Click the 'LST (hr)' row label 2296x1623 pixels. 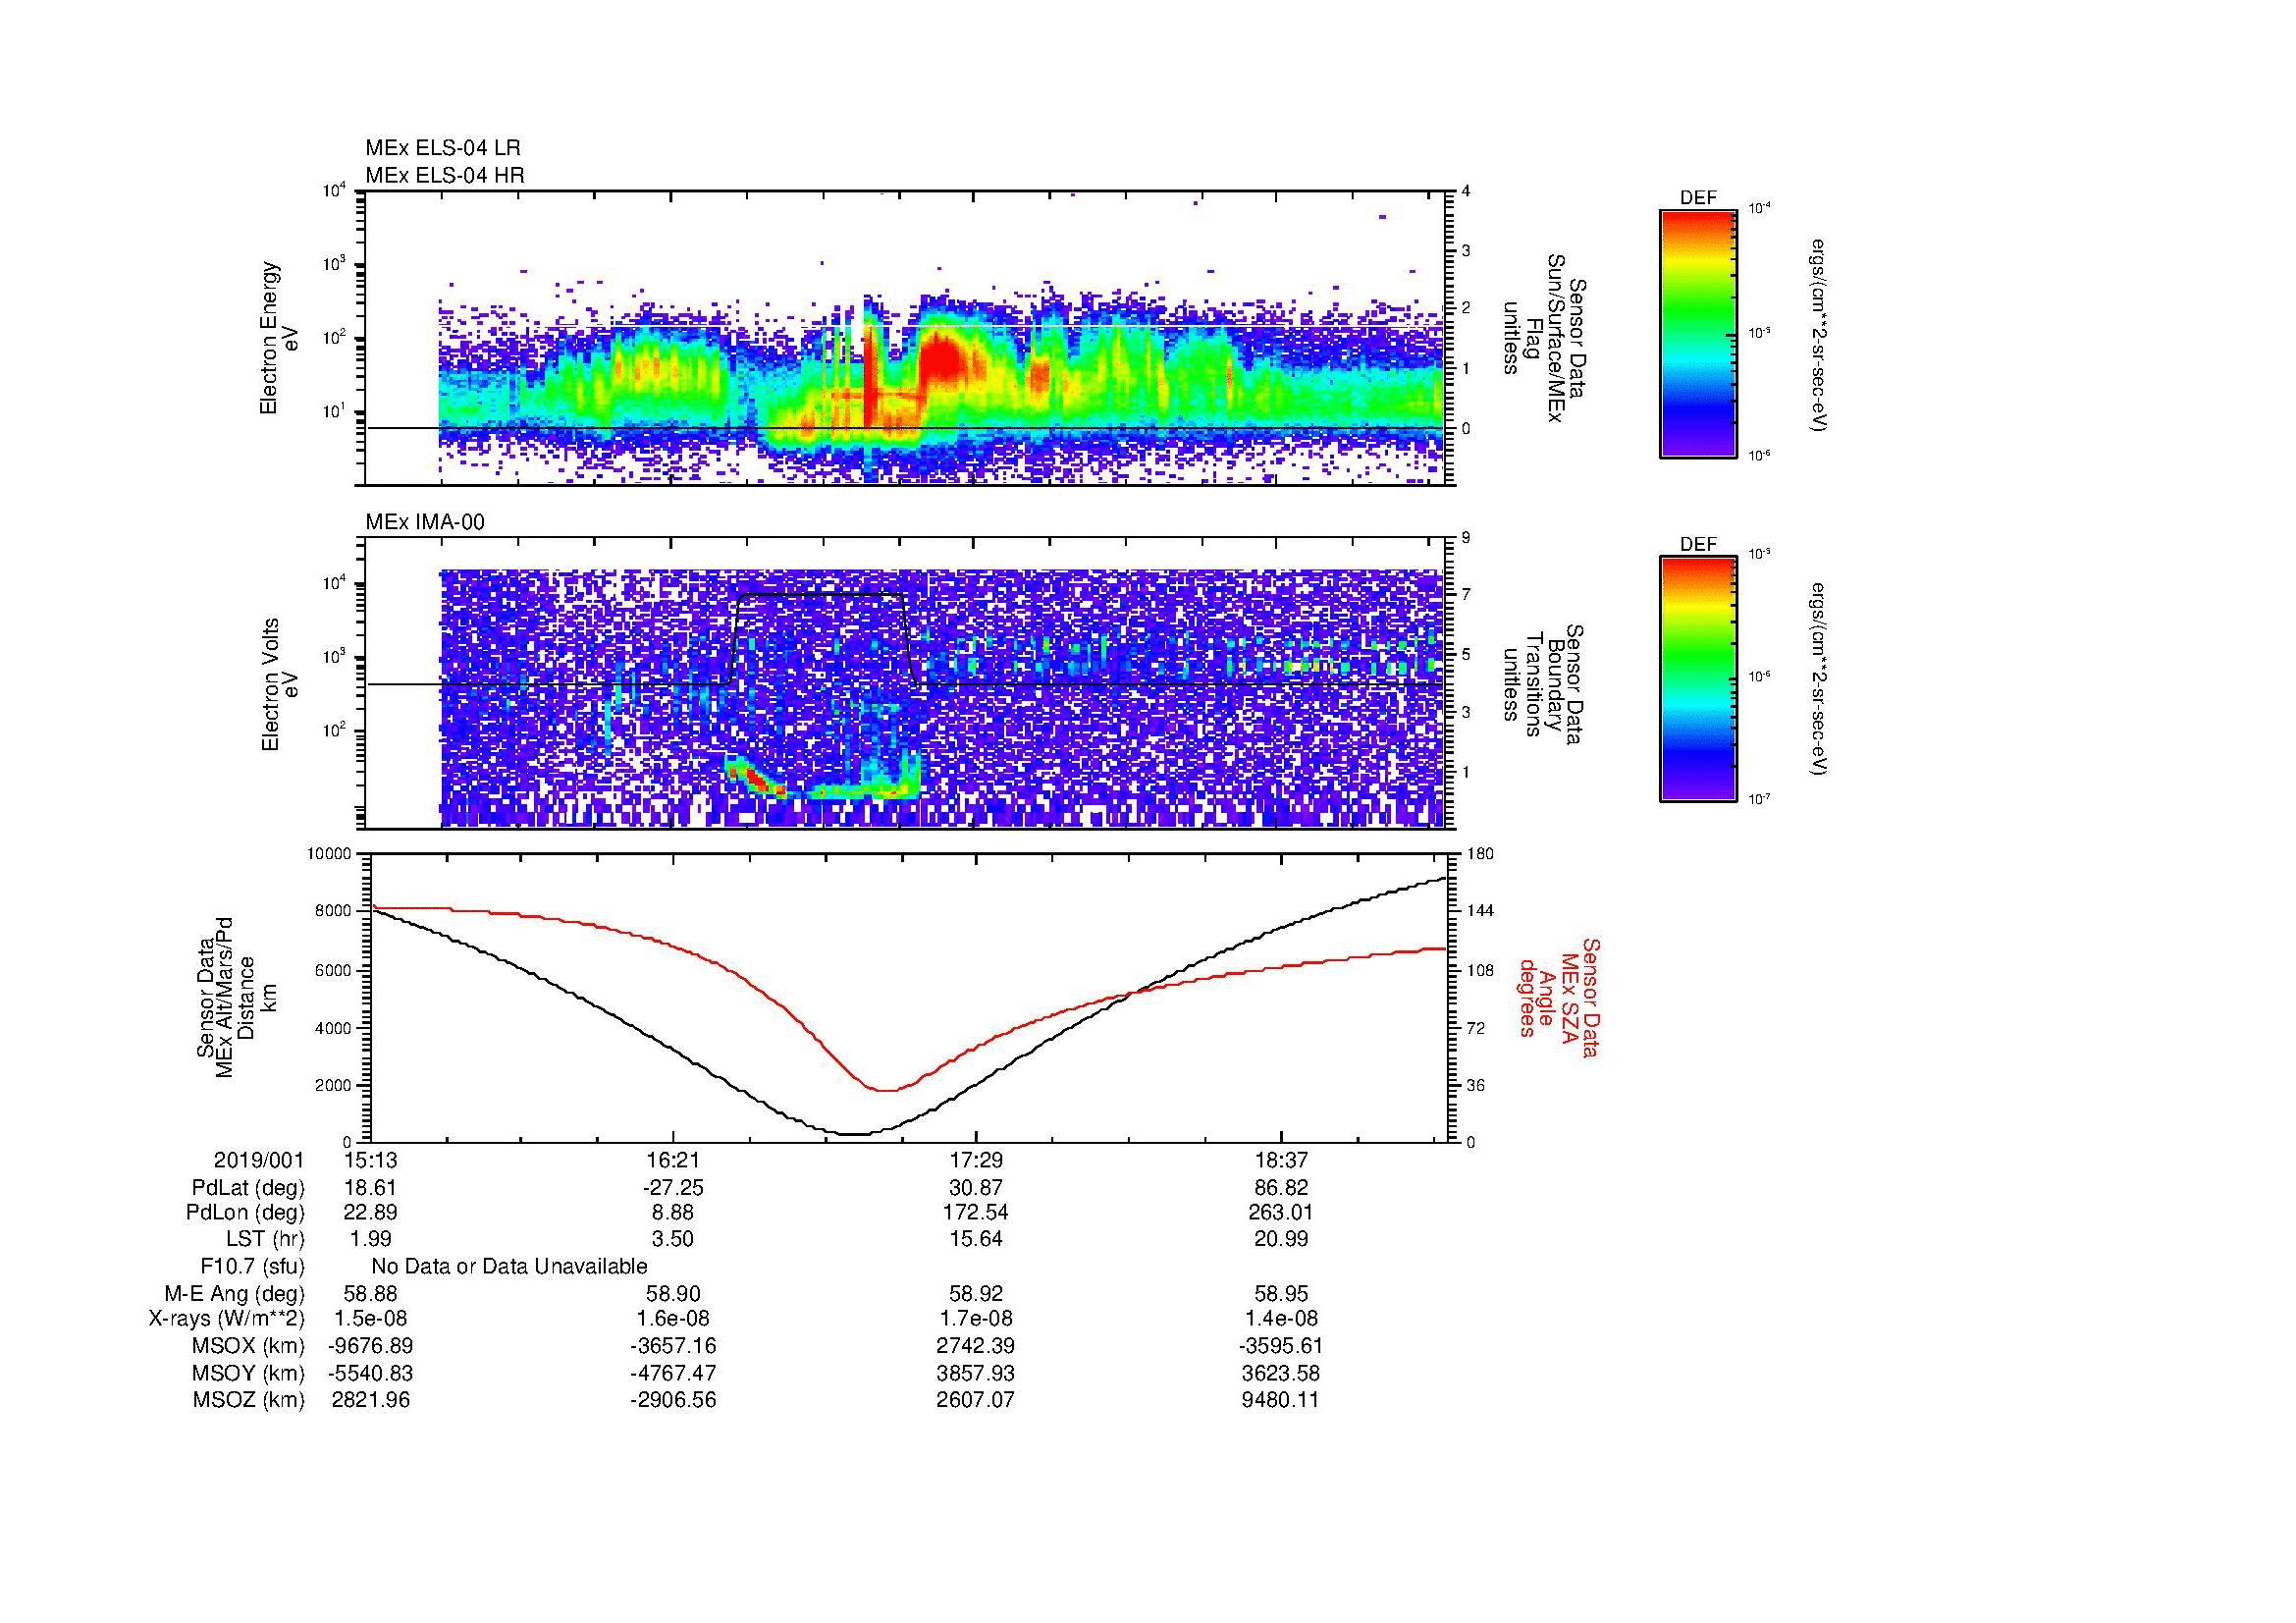pyautogui.click(x=265, y=1239)
